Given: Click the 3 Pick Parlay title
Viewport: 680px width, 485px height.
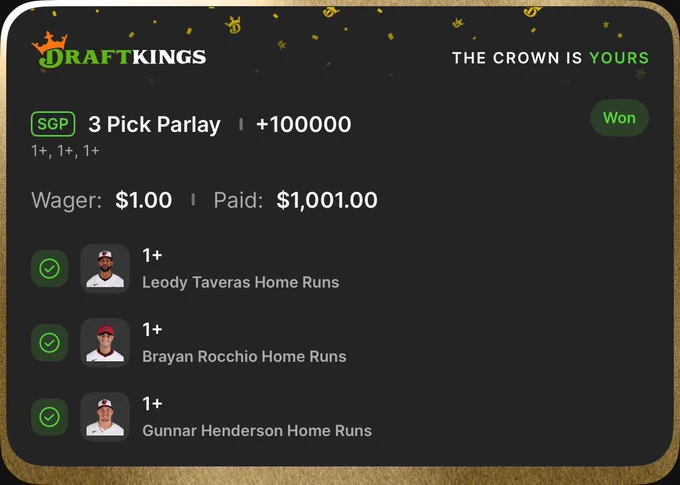Looking at the screenshot, I should click(x=154, y=125).
